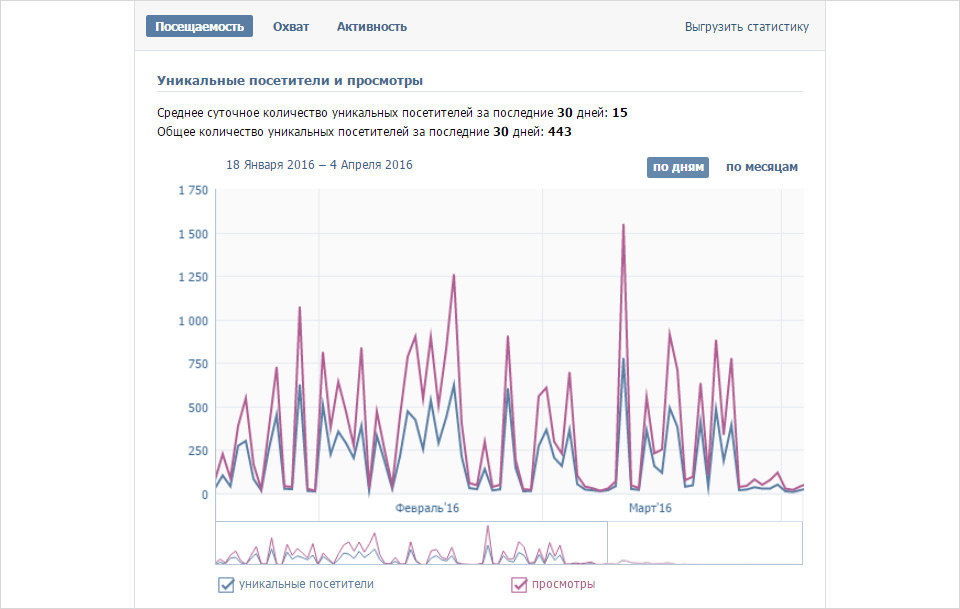The width and height of the screenshot is (960, 609).
Task: Click the Февраль'16 axis label
Action: coord(427,508)
